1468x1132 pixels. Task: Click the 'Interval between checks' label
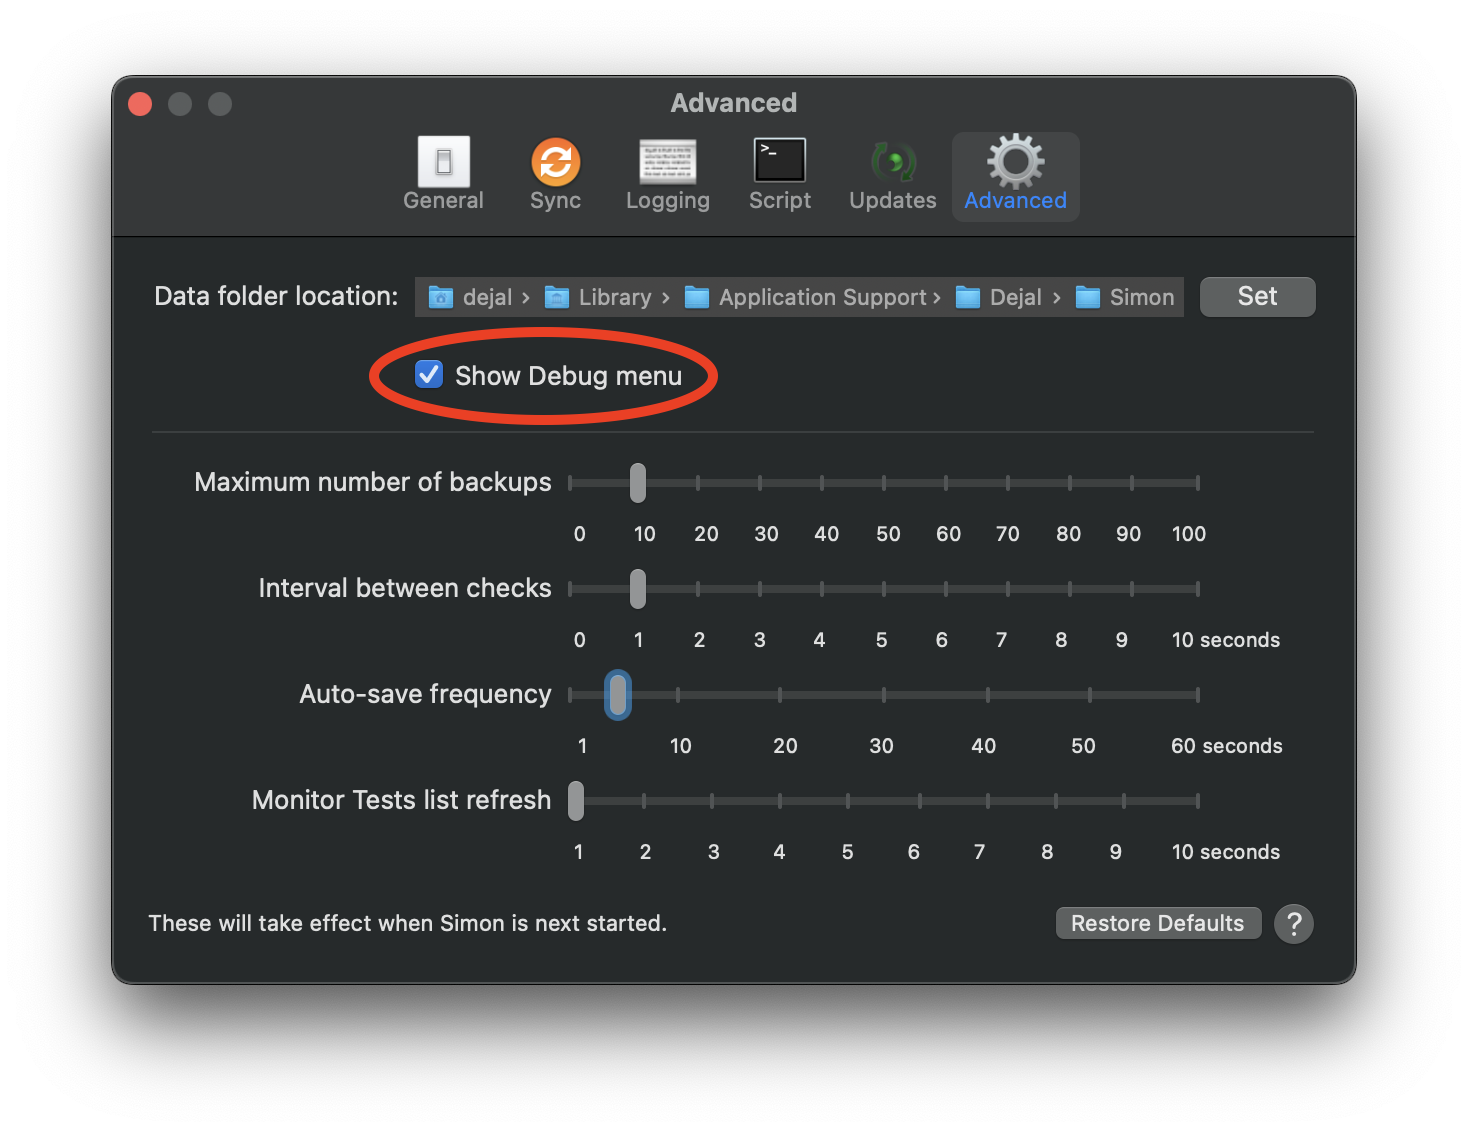(405, 588)
